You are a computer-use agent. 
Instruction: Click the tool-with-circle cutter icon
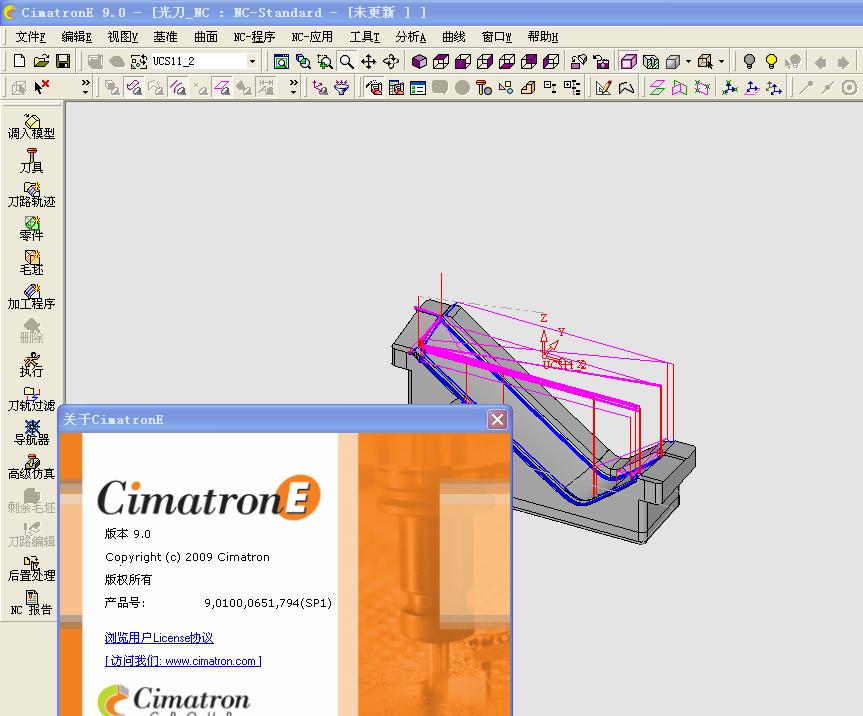tap(484, 88)
